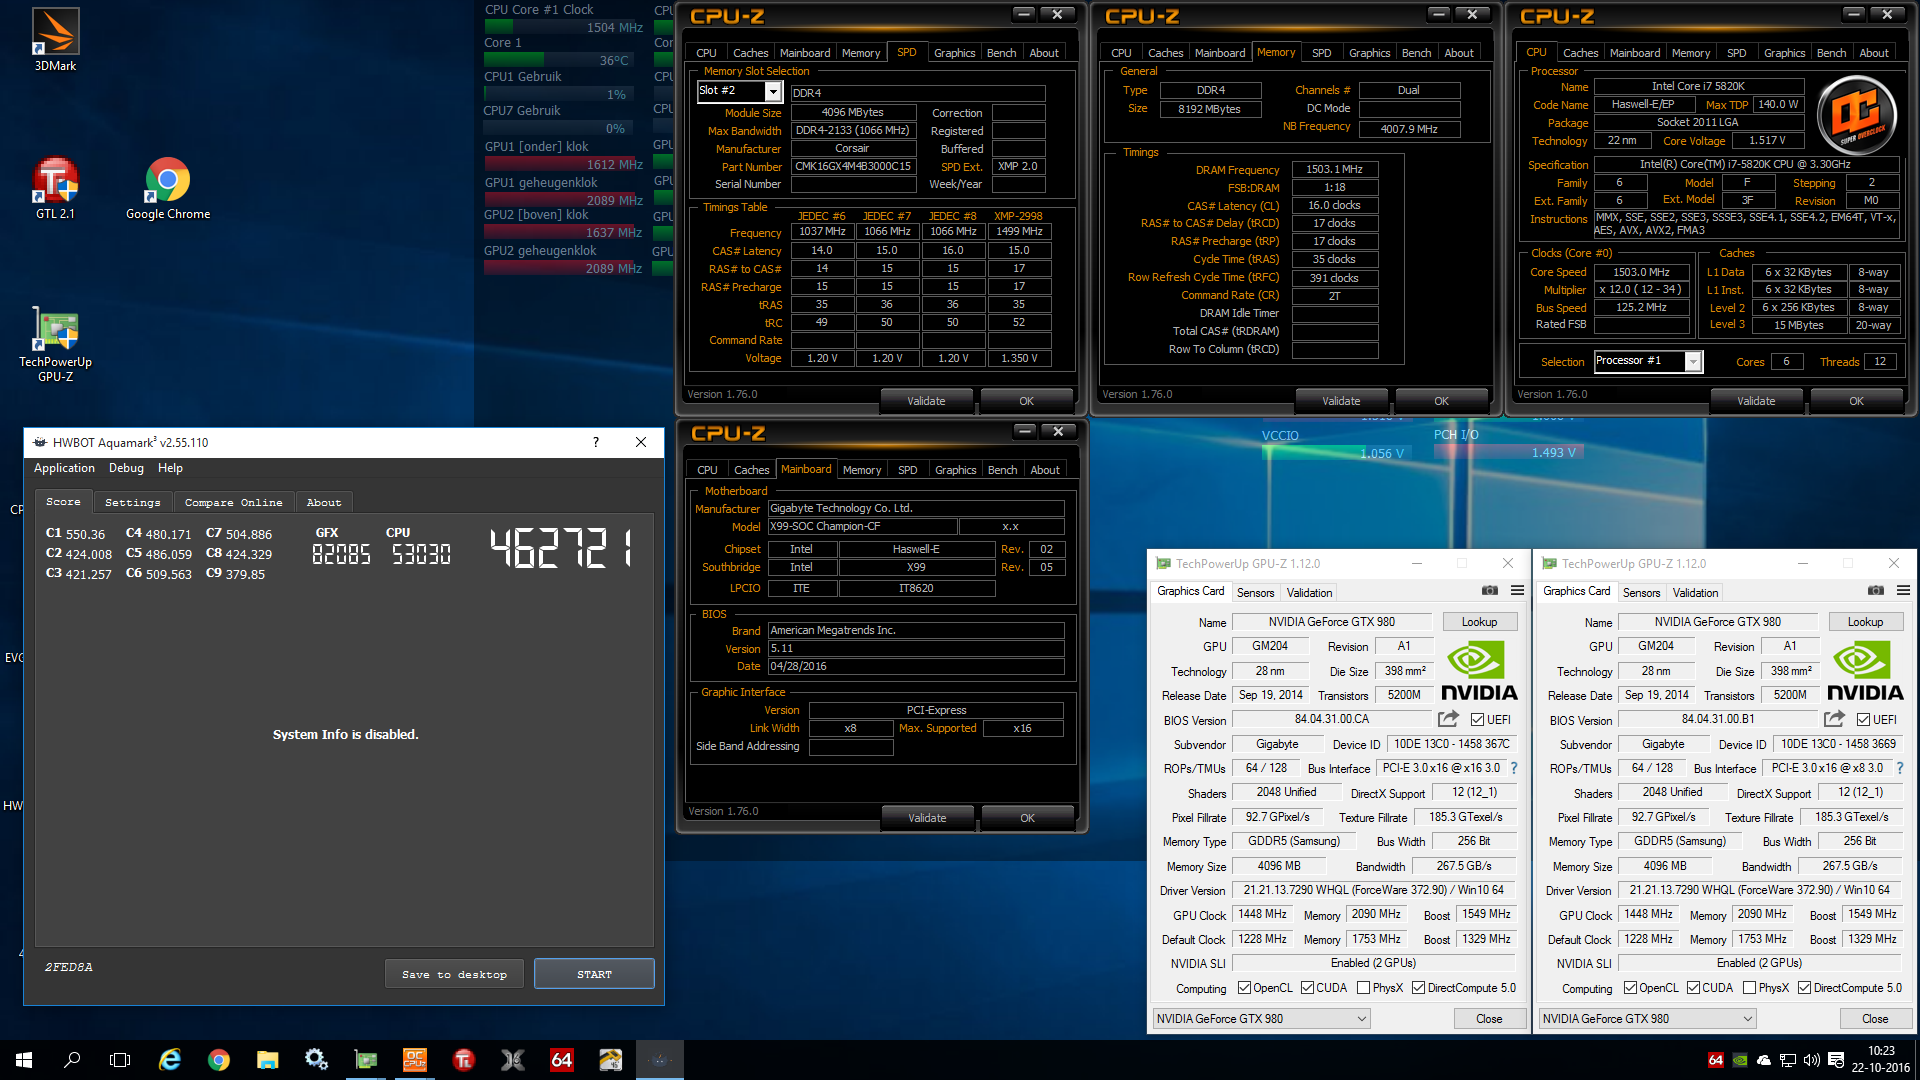Image resolution: width=1920 pixels, height=1080 pixels.
Task: Click the motherboard Model field X99-SOC Champion-CF
Action: pyautogui.click(x=862, y=526)
